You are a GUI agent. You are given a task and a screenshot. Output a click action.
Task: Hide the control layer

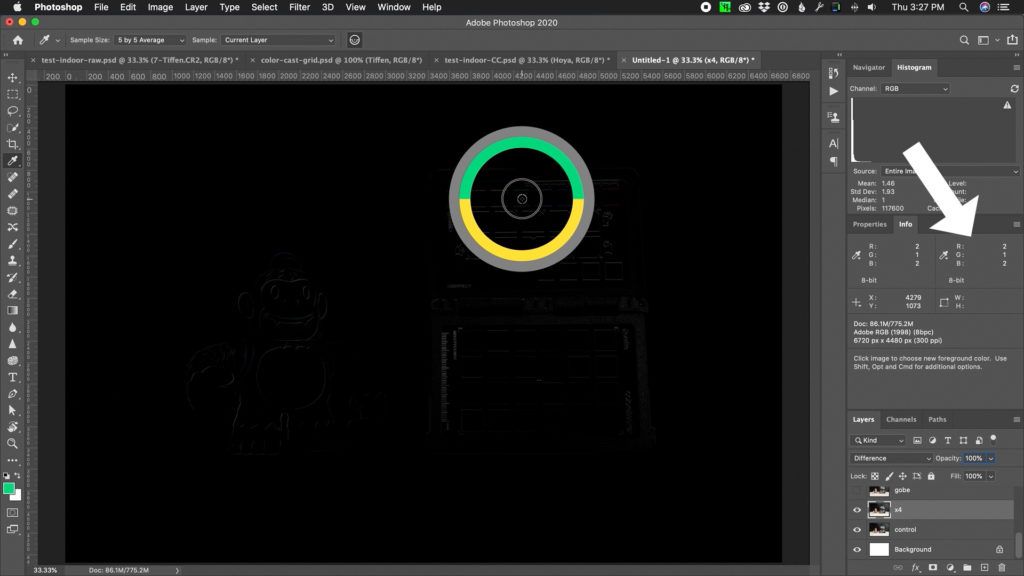tap(857, 529)
